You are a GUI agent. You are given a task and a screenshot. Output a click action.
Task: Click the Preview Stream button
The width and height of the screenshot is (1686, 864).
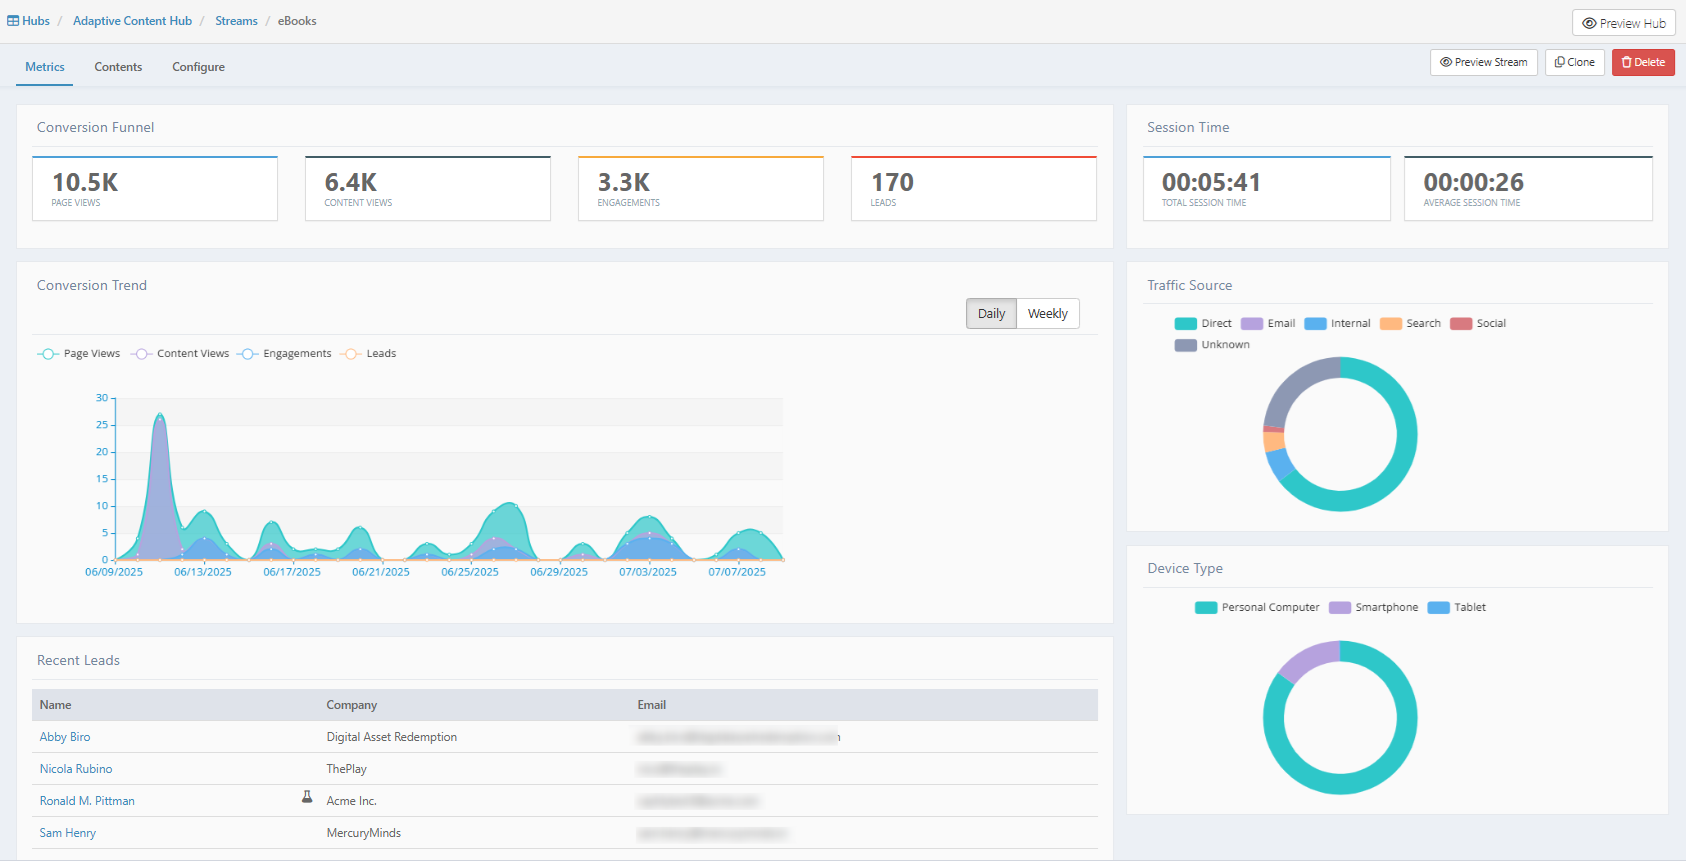1484,62
